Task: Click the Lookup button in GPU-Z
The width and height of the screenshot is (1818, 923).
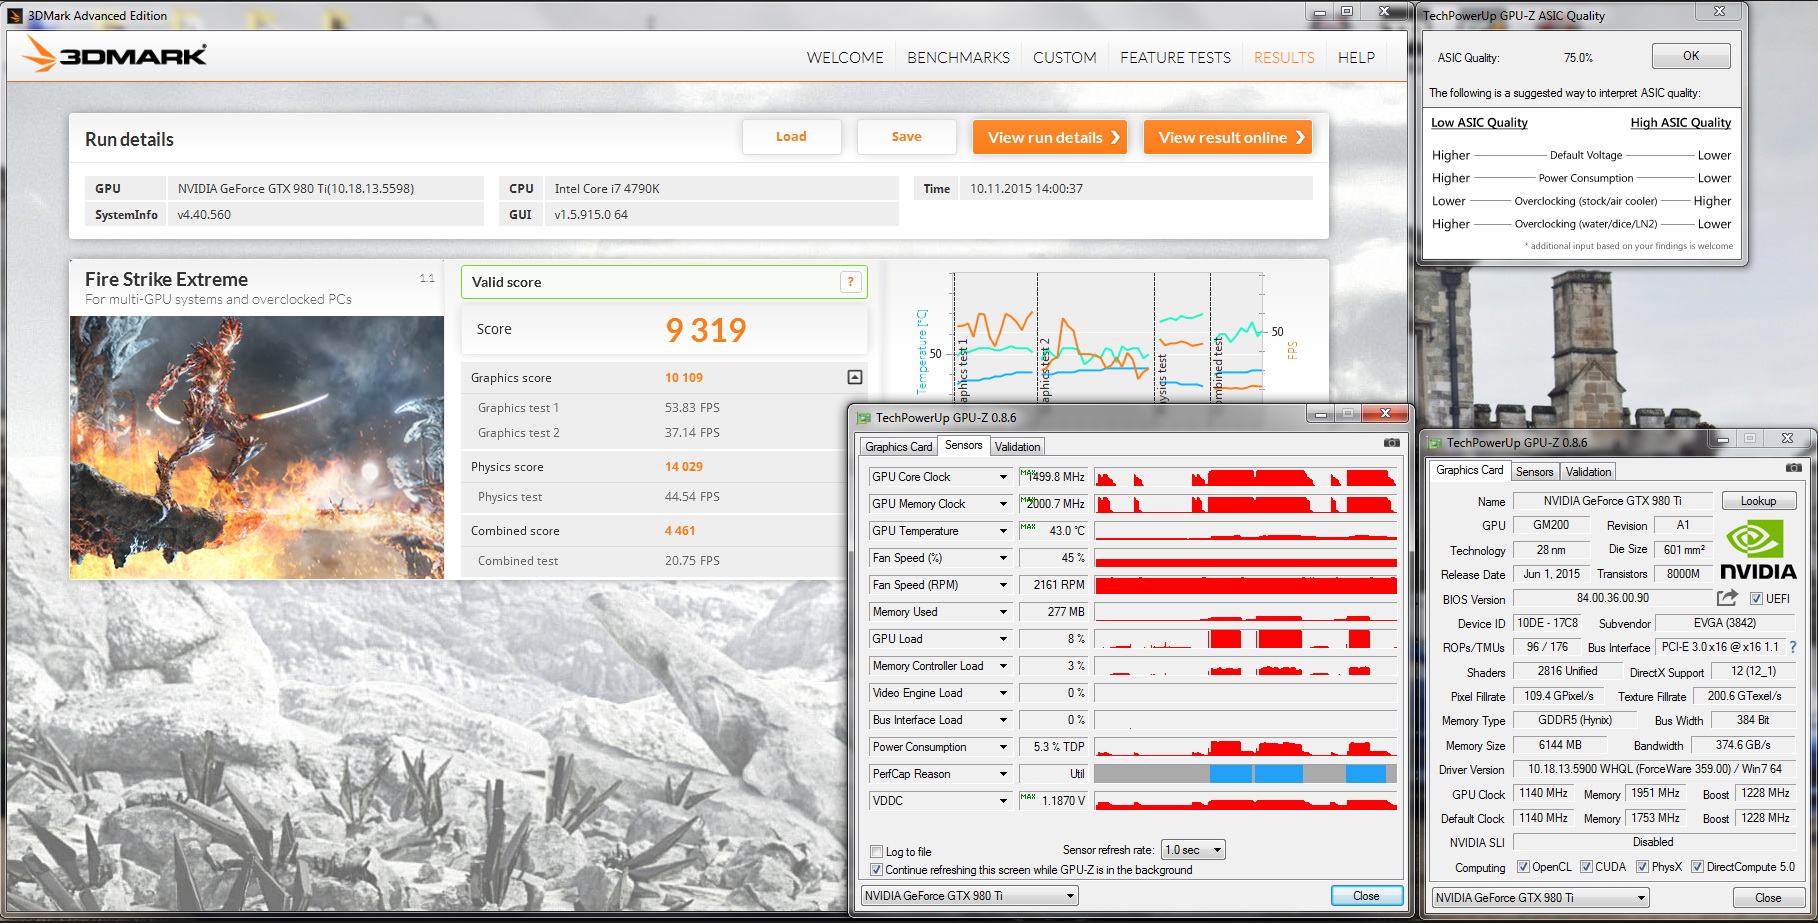Action: [x=1758, y=501]
